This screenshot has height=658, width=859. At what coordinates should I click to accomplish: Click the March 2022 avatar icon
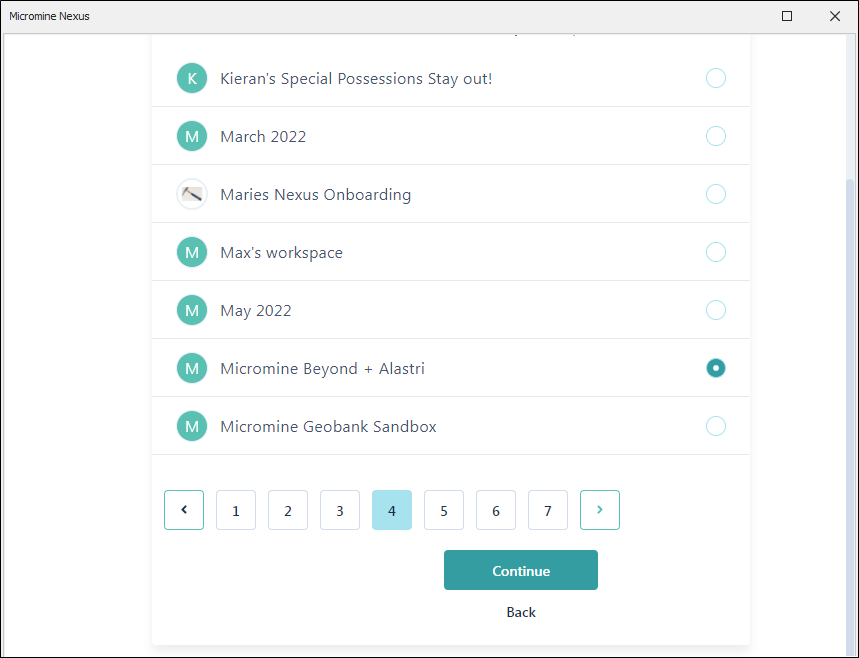pyautogui.click(x=192, y=136)
